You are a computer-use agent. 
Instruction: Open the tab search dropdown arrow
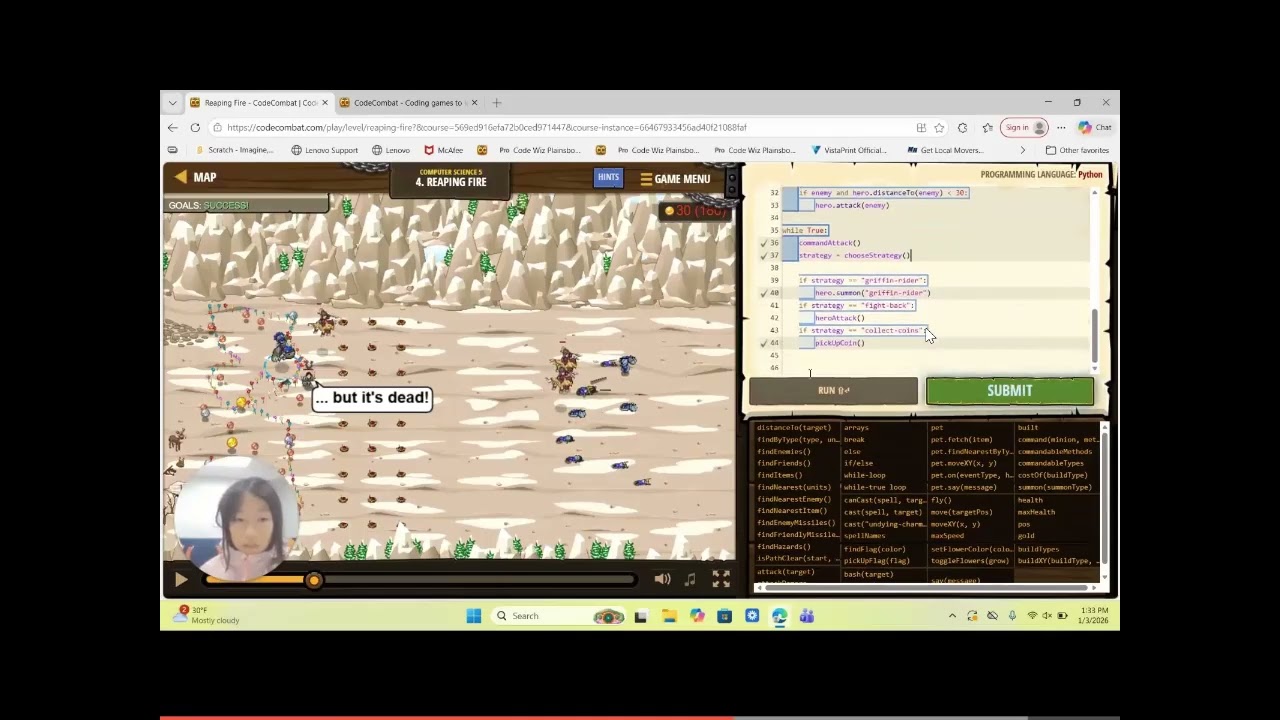click(x=172, y=102)
